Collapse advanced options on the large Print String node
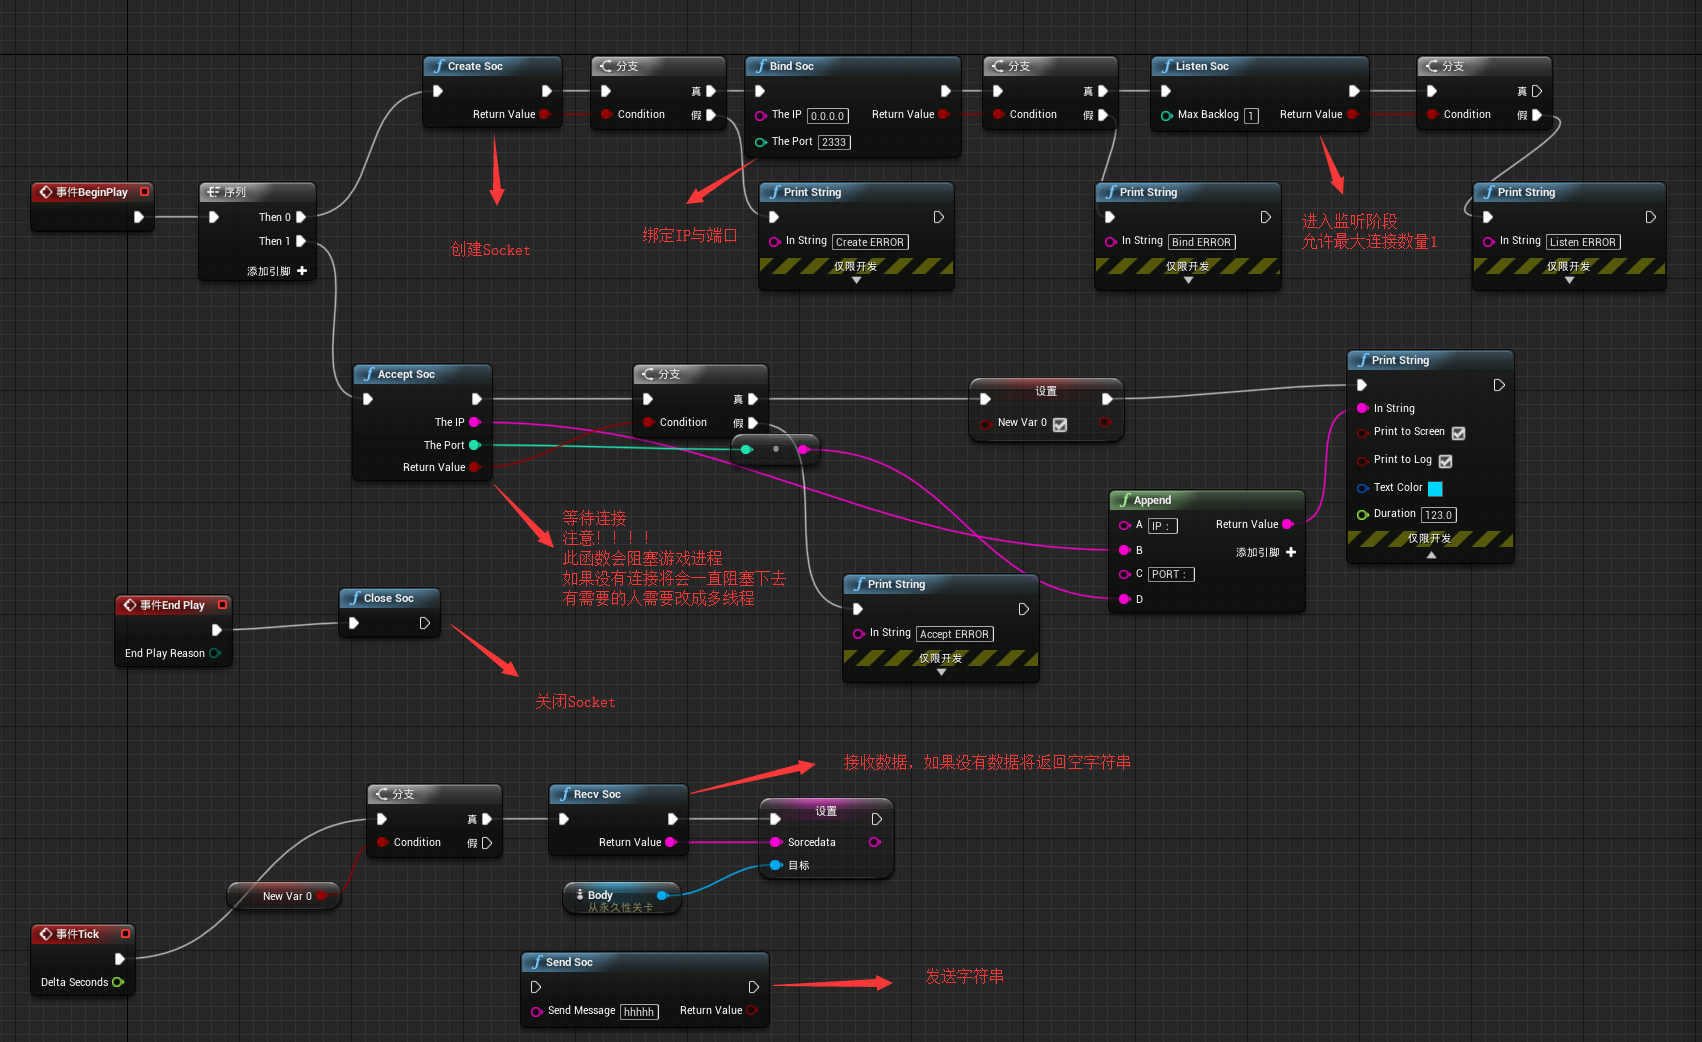This screenshot has width=1702, height=1042. (1430, 556)
